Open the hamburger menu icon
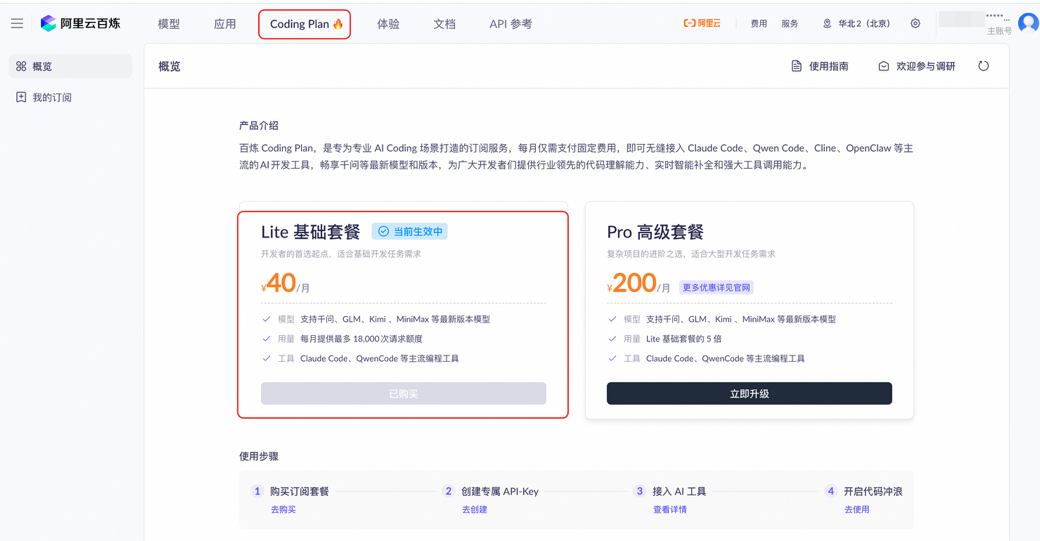This screenshot has width=1040, height=541. (x=17, y=23)
